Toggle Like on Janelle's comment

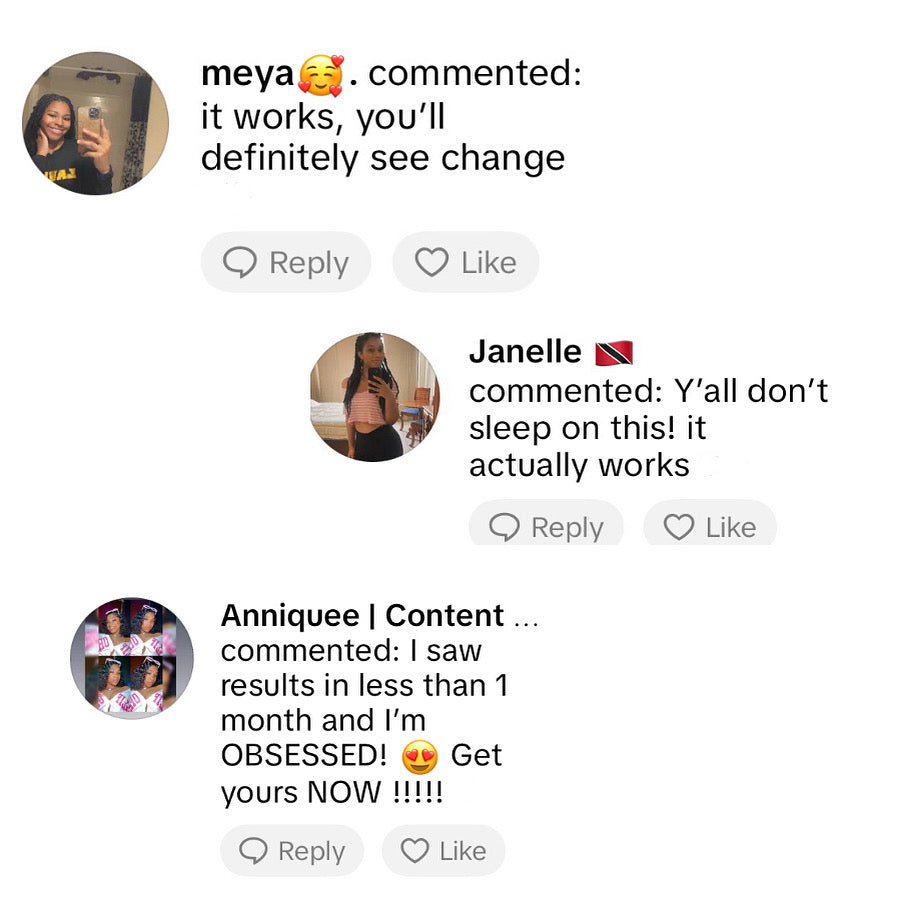[710, 528]
